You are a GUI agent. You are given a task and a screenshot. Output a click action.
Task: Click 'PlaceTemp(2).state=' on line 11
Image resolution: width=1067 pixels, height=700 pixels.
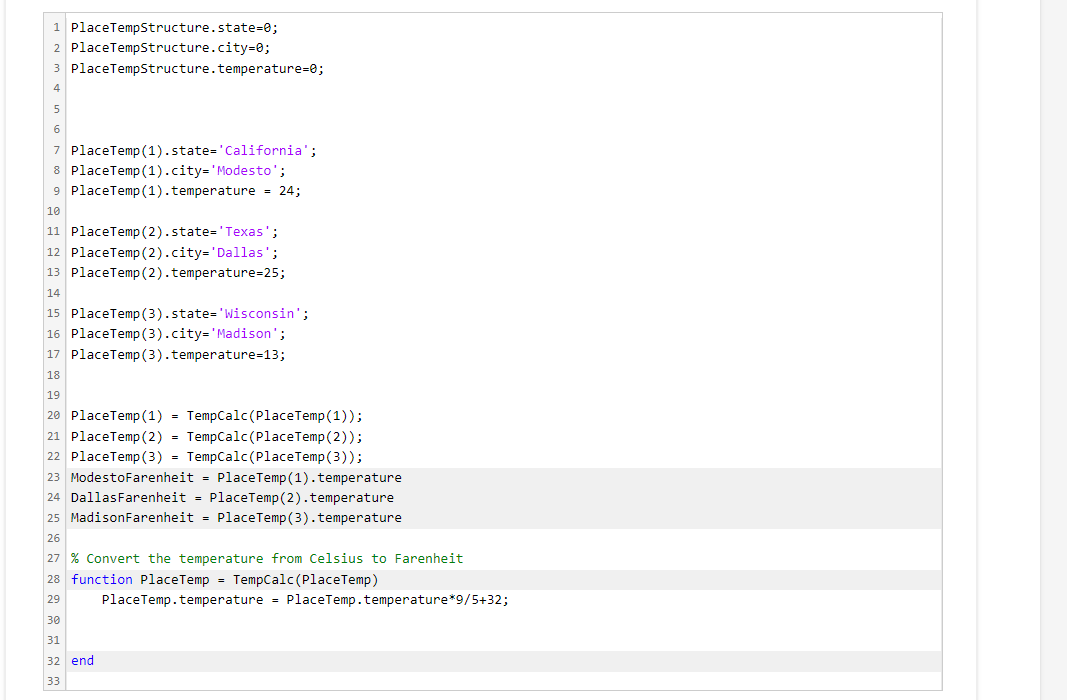click(x=144, y=232)
